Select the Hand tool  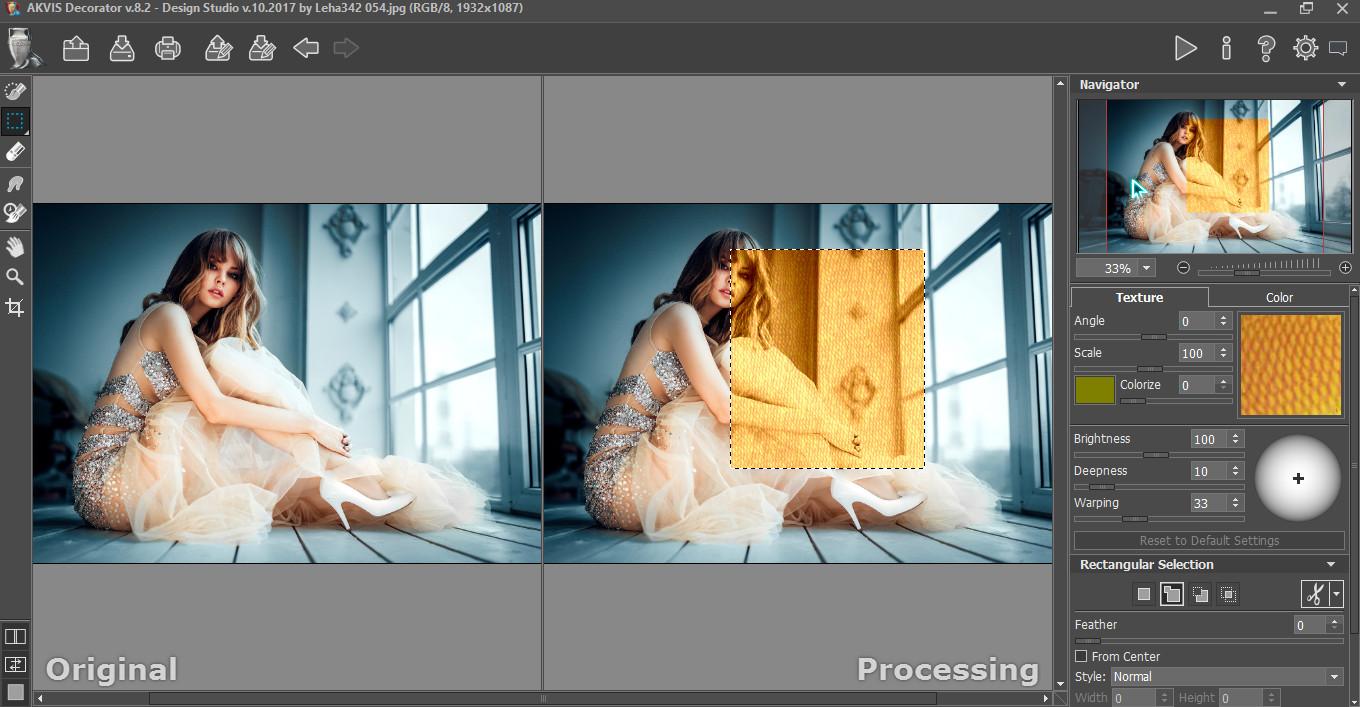[15, 246]
